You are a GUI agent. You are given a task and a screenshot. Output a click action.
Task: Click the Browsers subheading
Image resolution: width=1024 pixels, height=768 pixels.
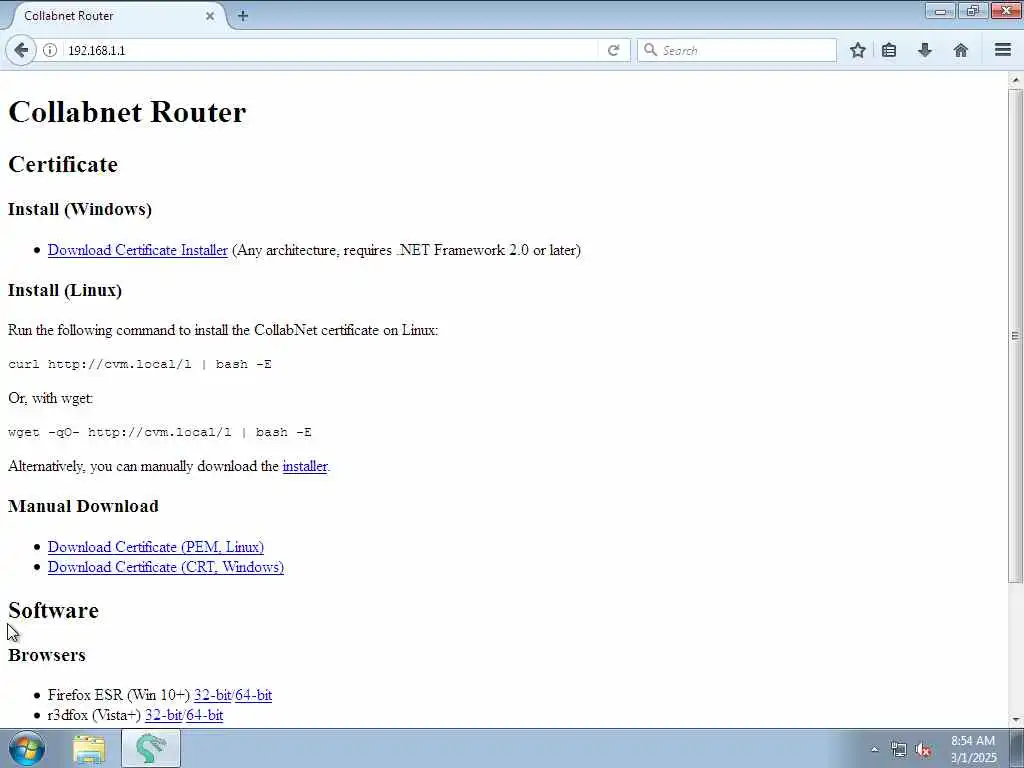[47, 655]
